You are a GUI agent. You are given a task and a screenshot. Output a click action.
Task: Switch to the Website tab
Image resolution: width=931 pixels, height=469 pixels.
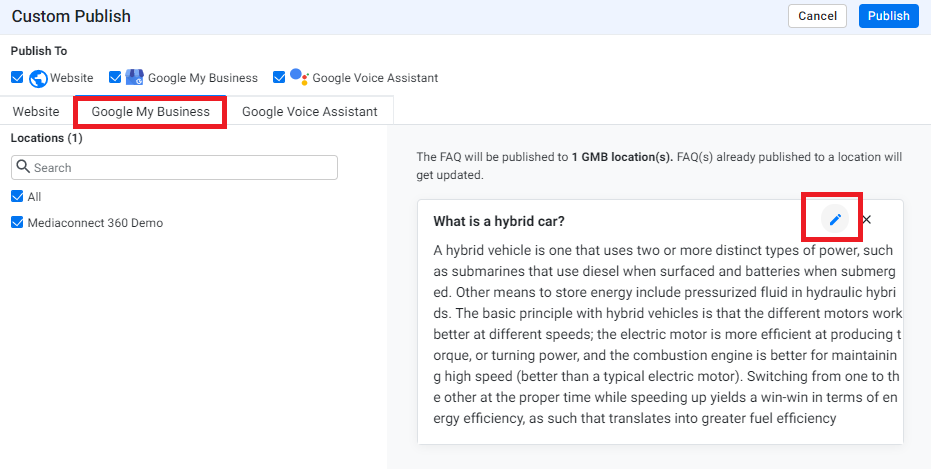36,111
